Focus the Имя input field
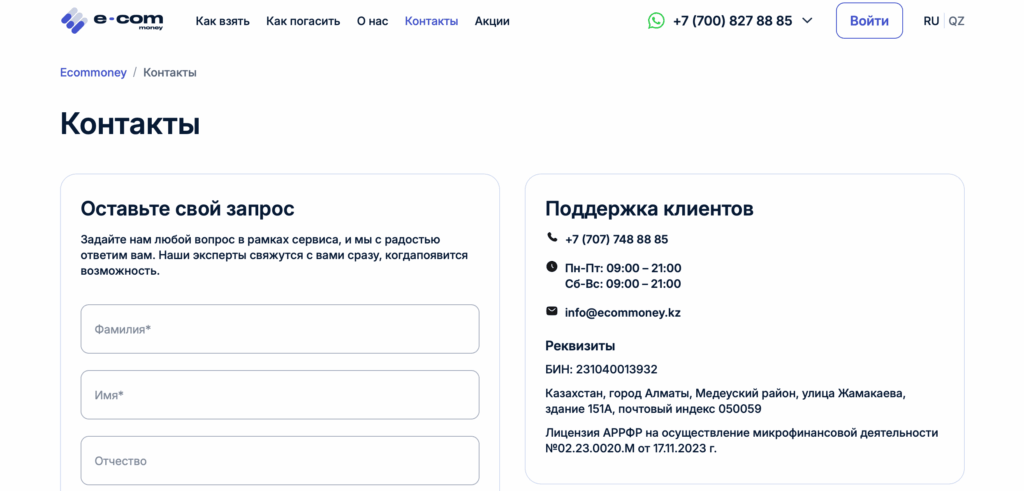 point(280,395)
